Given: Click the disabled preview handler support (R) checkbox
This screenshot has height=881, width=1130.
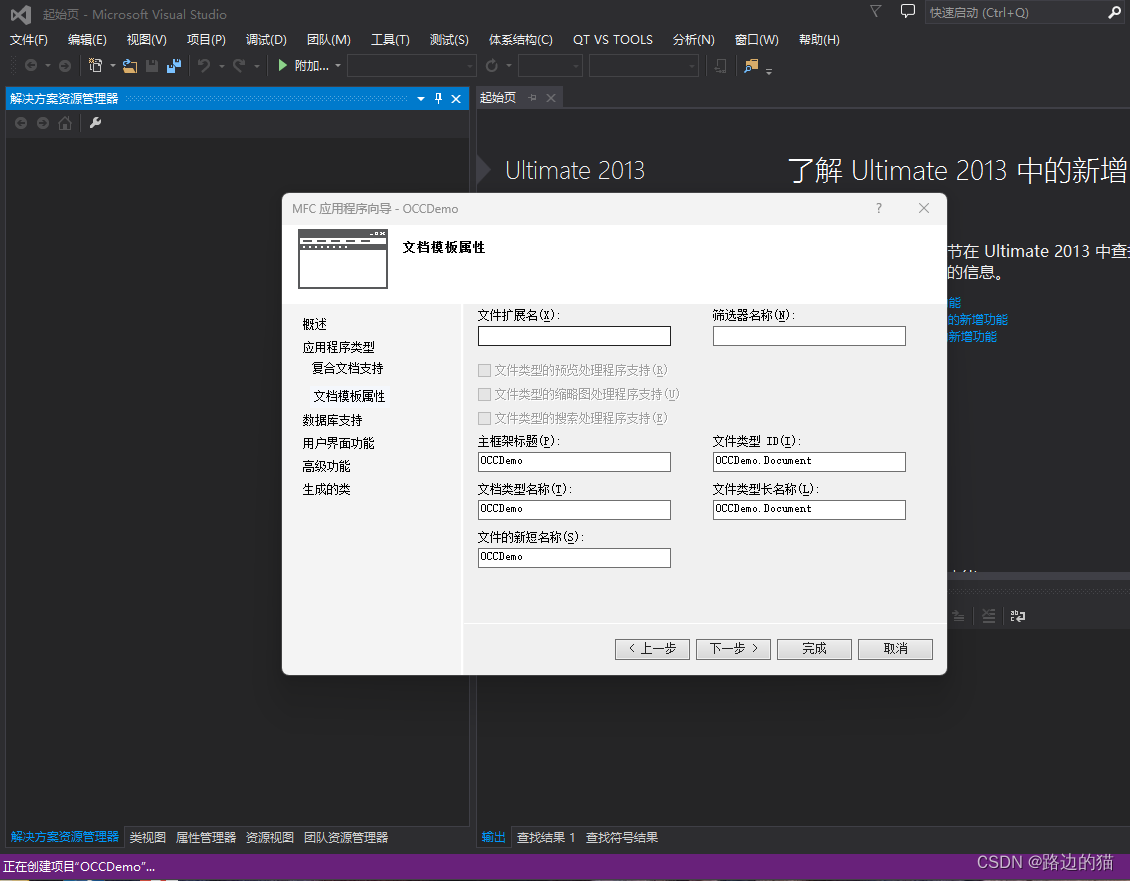Looking at the screenshot, I should (x=484, y=370).
